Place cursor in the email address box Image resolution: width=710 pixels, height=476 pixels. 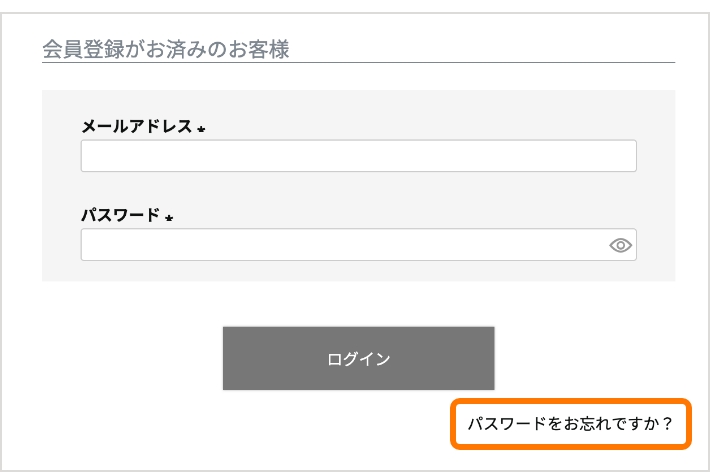coord(358,156)
